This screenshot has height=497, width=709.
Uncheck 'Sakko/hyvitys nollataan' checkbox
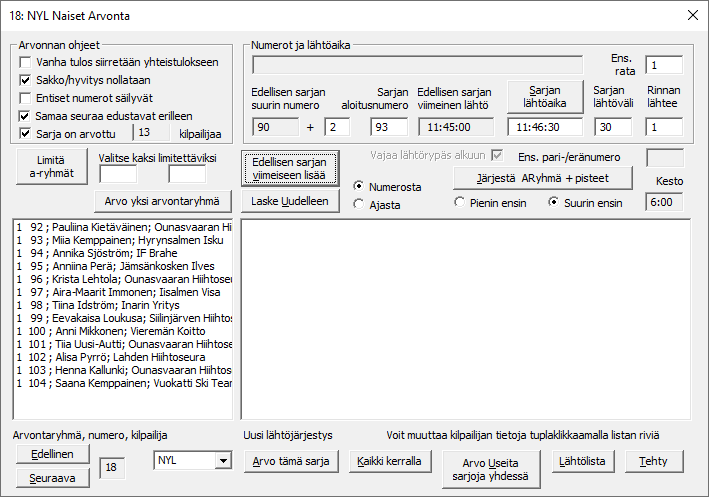point(26,80)
